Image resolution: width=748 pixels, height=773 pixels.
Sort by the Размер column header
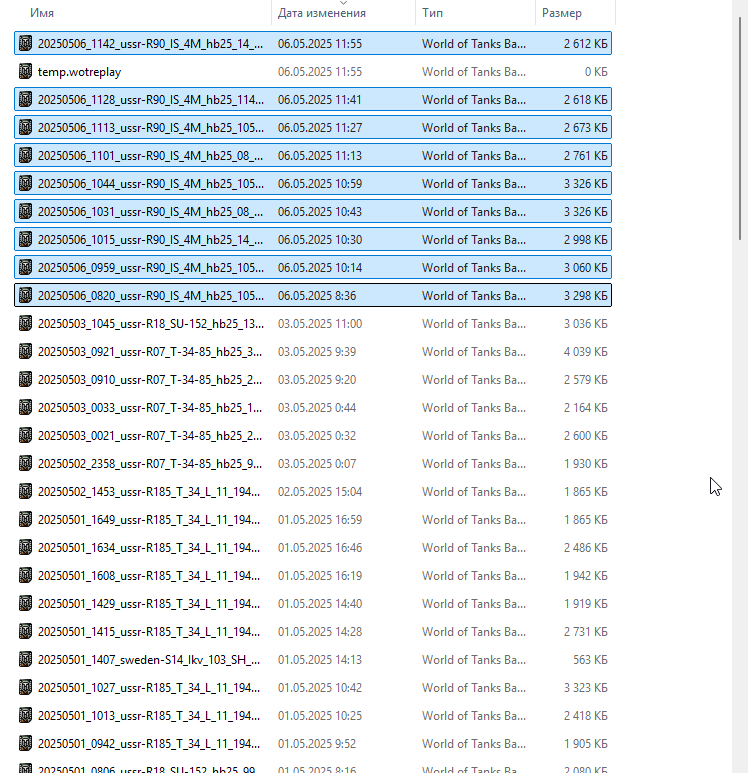562,13
